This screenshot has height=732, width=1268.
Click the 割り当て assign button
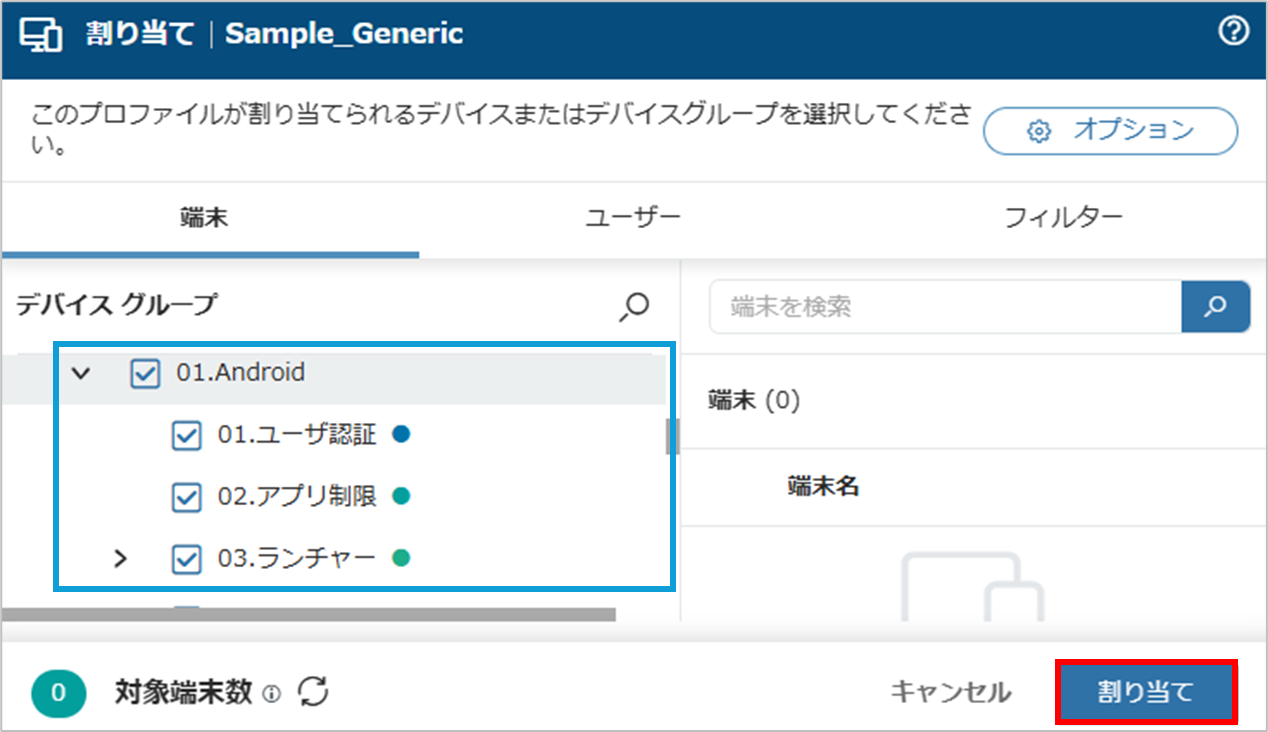tap(1146, 692)
